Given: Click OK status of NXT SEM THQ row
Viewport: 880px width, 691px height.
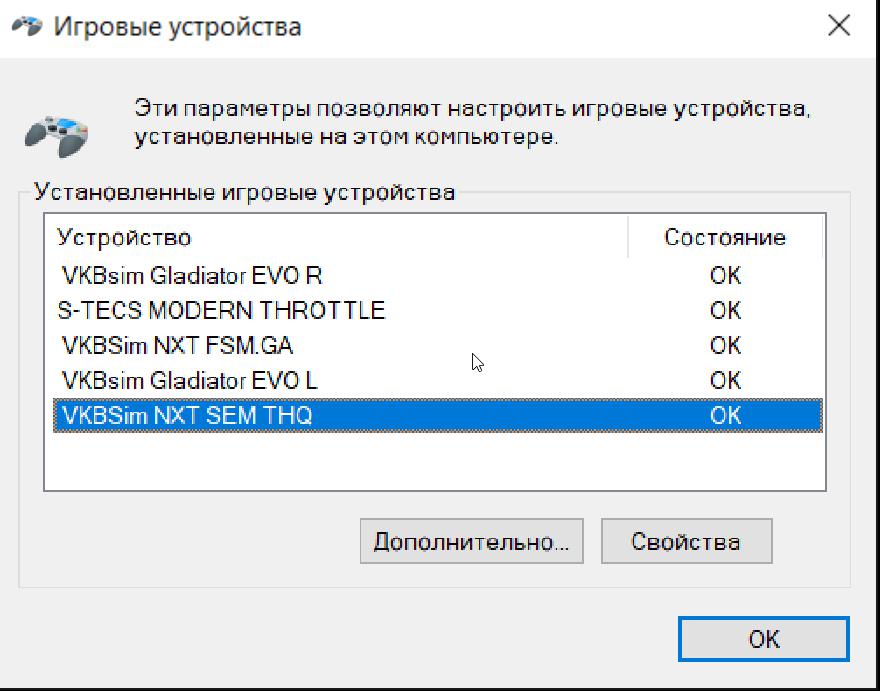Looking at the screenshot, I should pos(725,415).
